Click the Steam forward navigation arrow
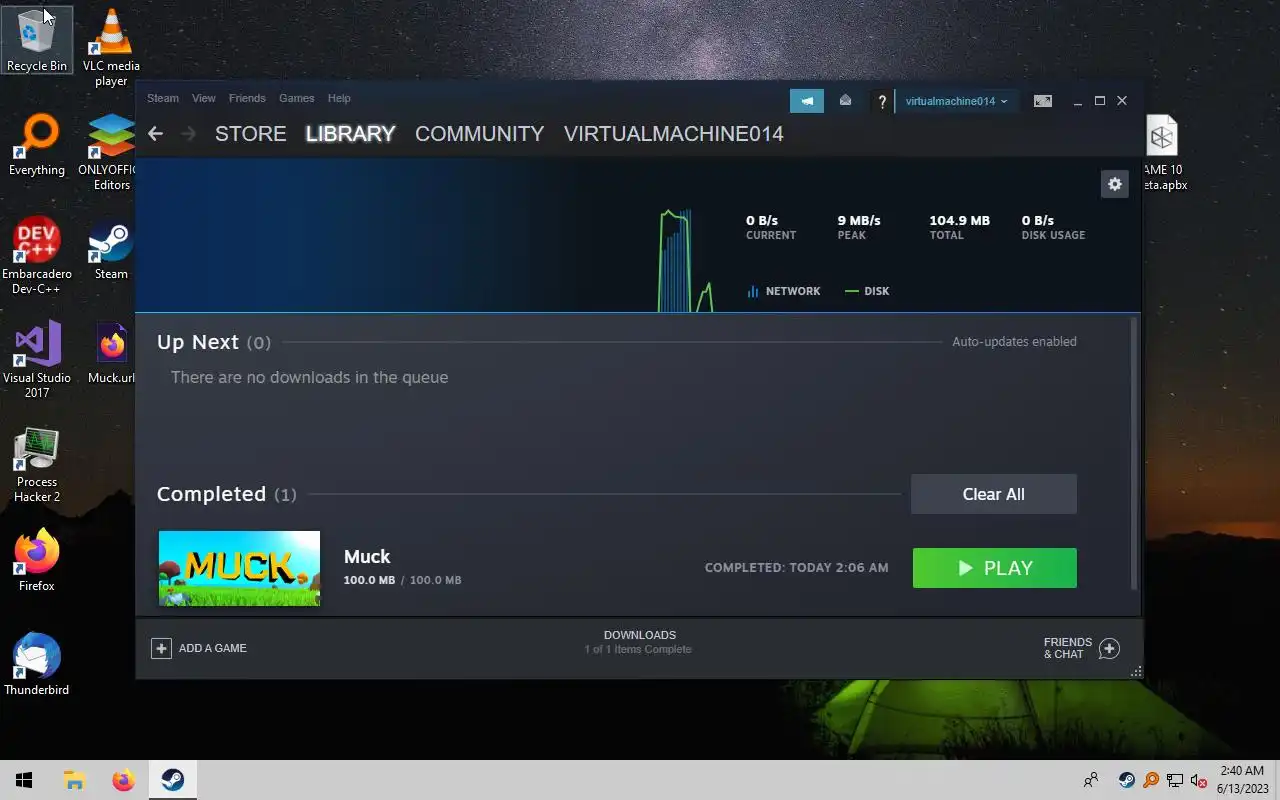The image size is (1280, 800). 189,133
